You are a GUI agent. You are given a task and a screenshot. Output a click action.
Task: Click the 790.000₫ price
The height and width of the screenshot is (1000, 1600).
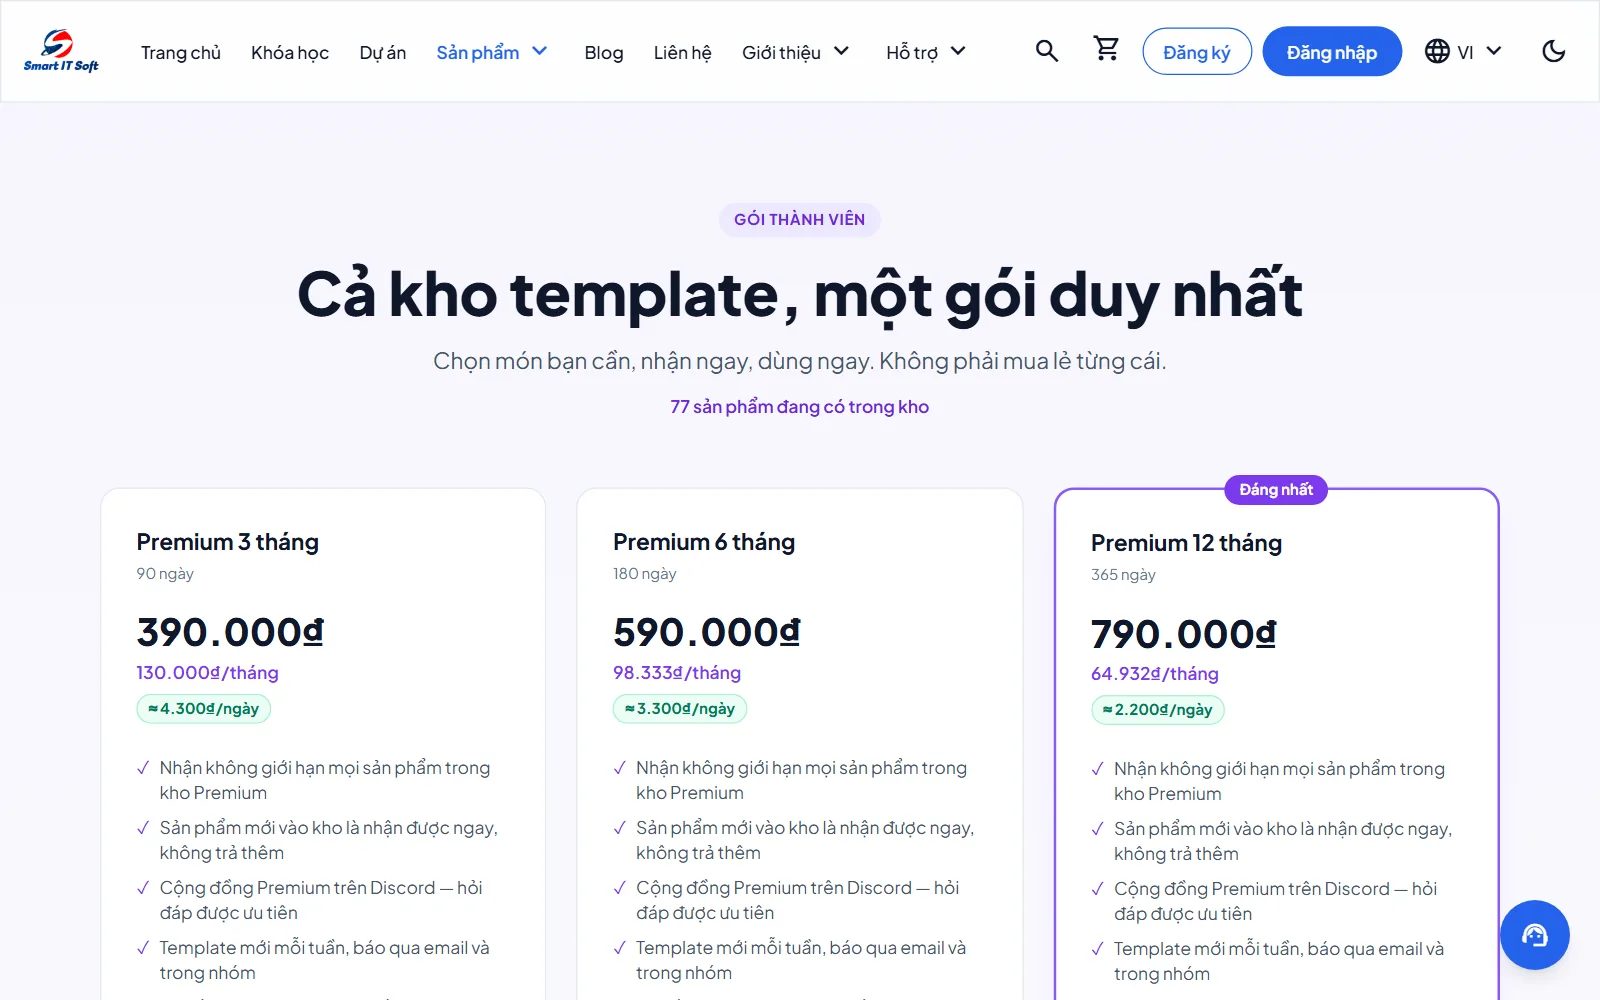1184,634
